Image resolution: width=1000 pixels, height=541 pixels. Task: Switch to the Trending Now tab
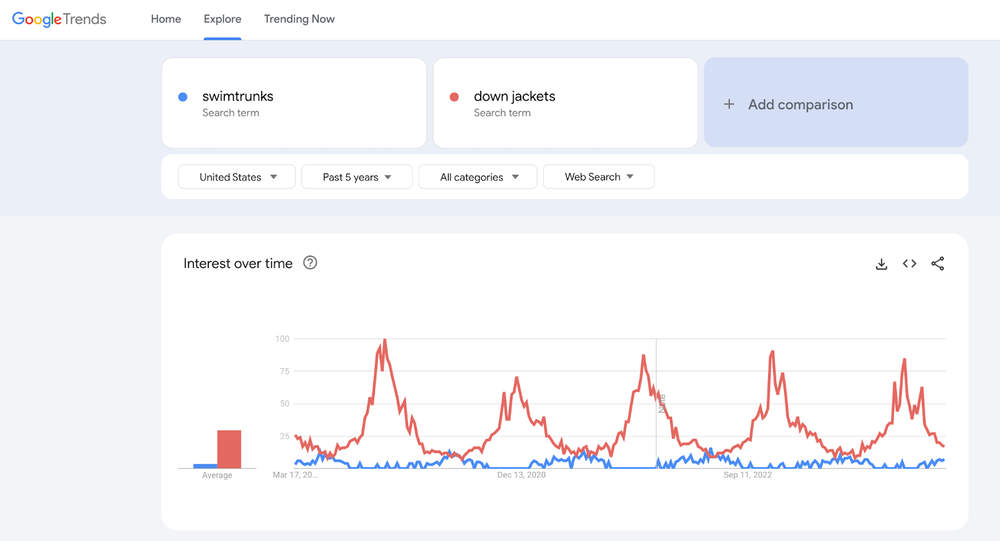click(x=299, y=19)
